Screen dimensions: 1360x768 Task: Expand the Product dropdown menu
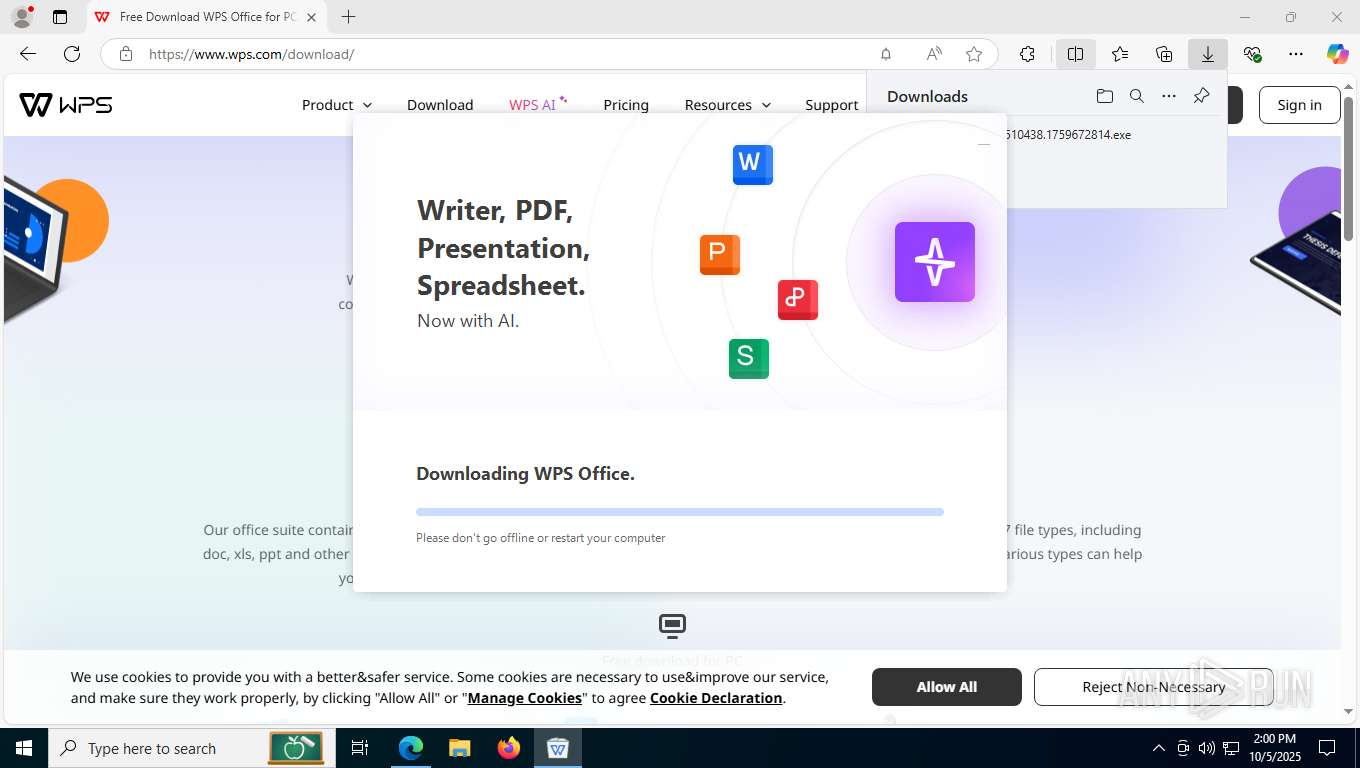coord(337,104)
